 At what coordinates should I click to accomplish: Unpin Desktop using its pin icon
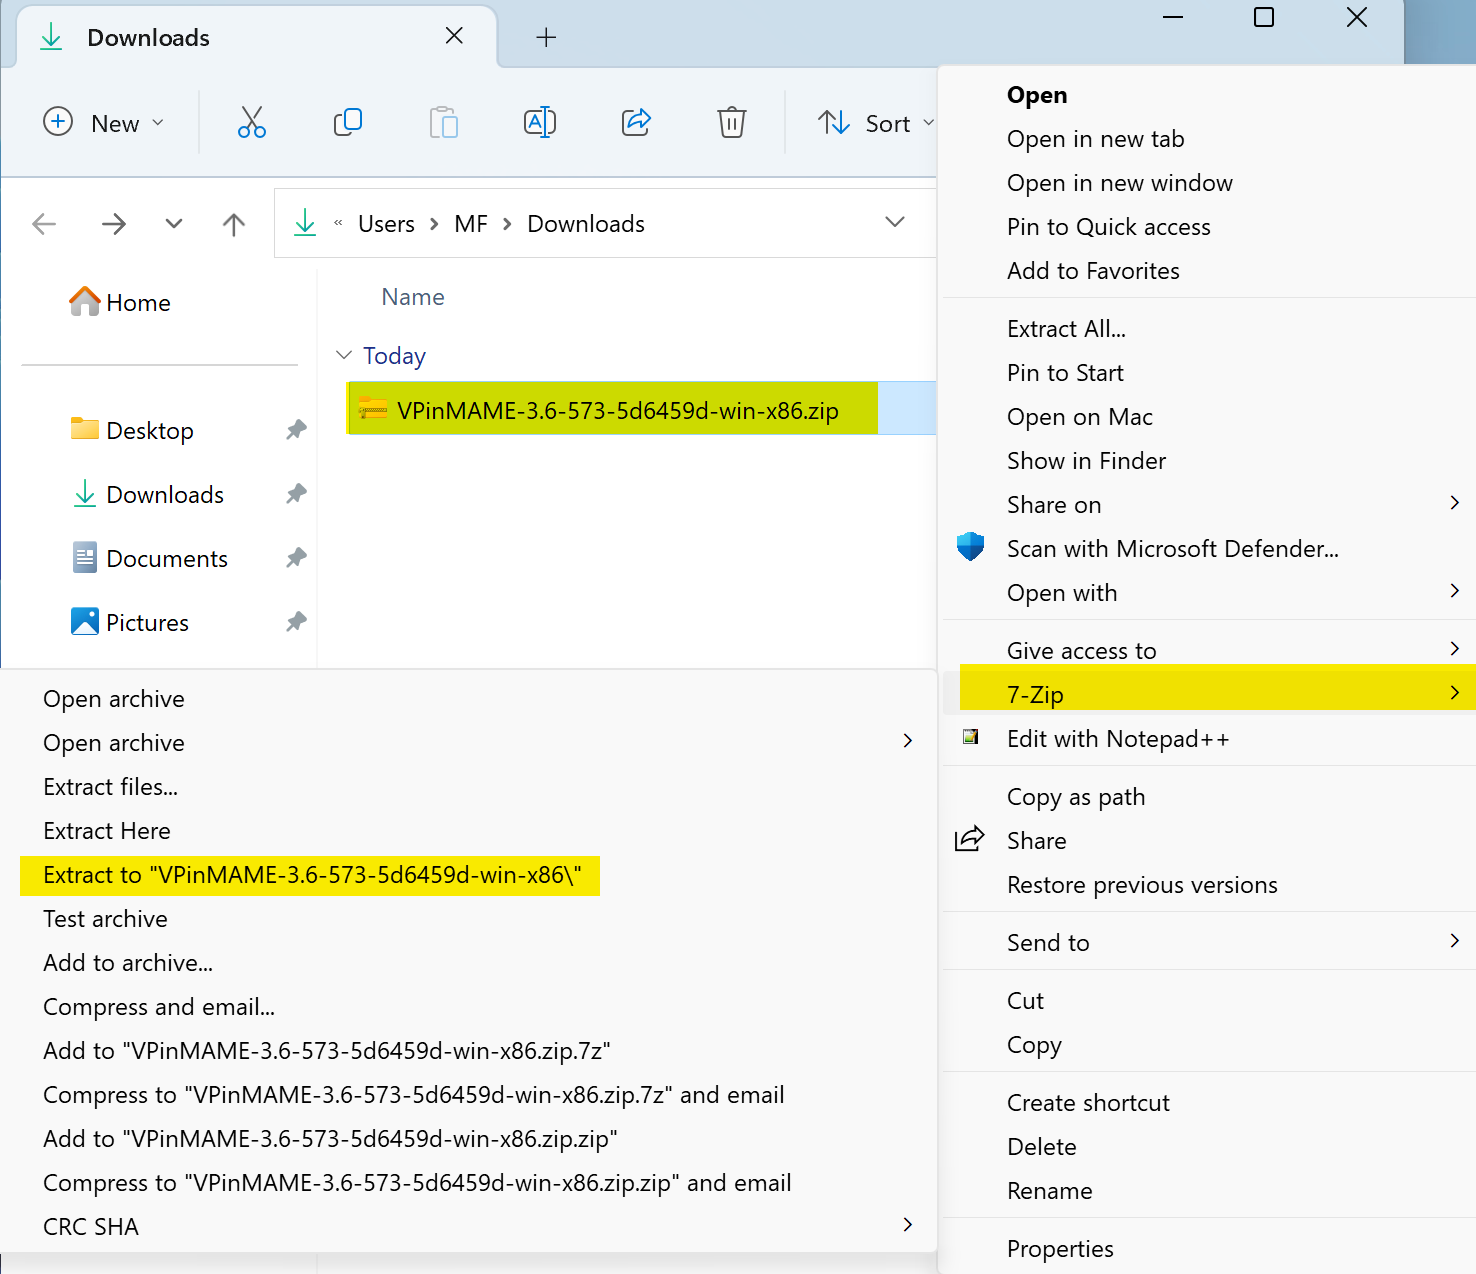(296, 430)
